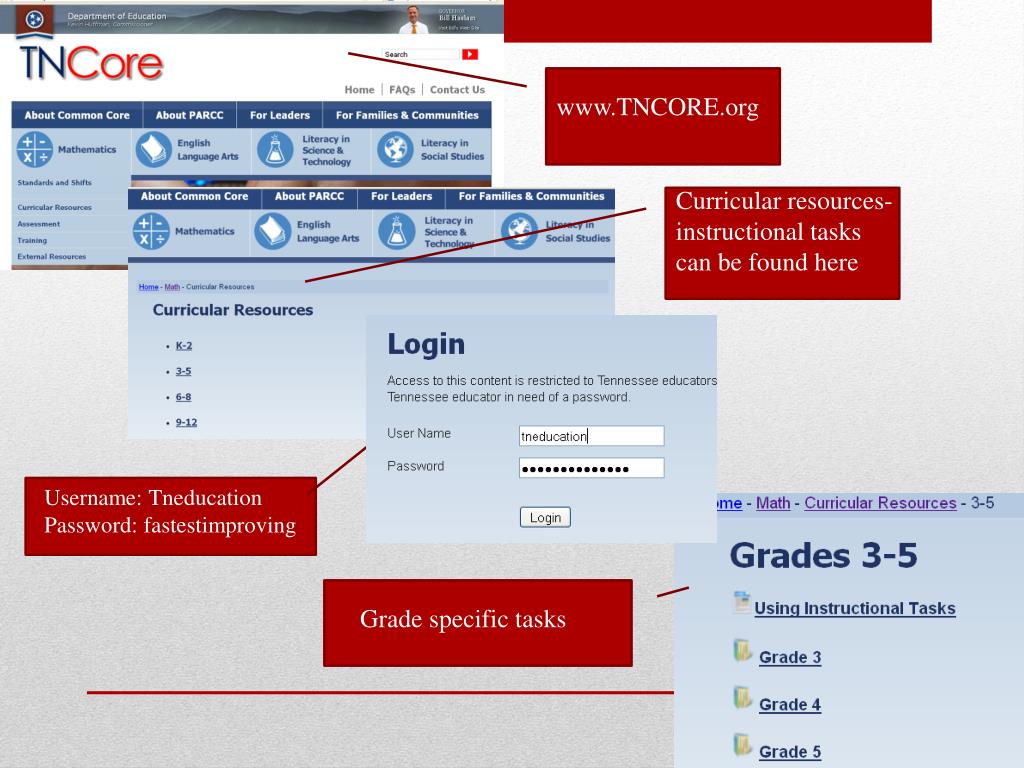The width and height of the screenshot is (1024, 768).
Task: Open About PARCC in second menu bar
Action: click(310, 196)
